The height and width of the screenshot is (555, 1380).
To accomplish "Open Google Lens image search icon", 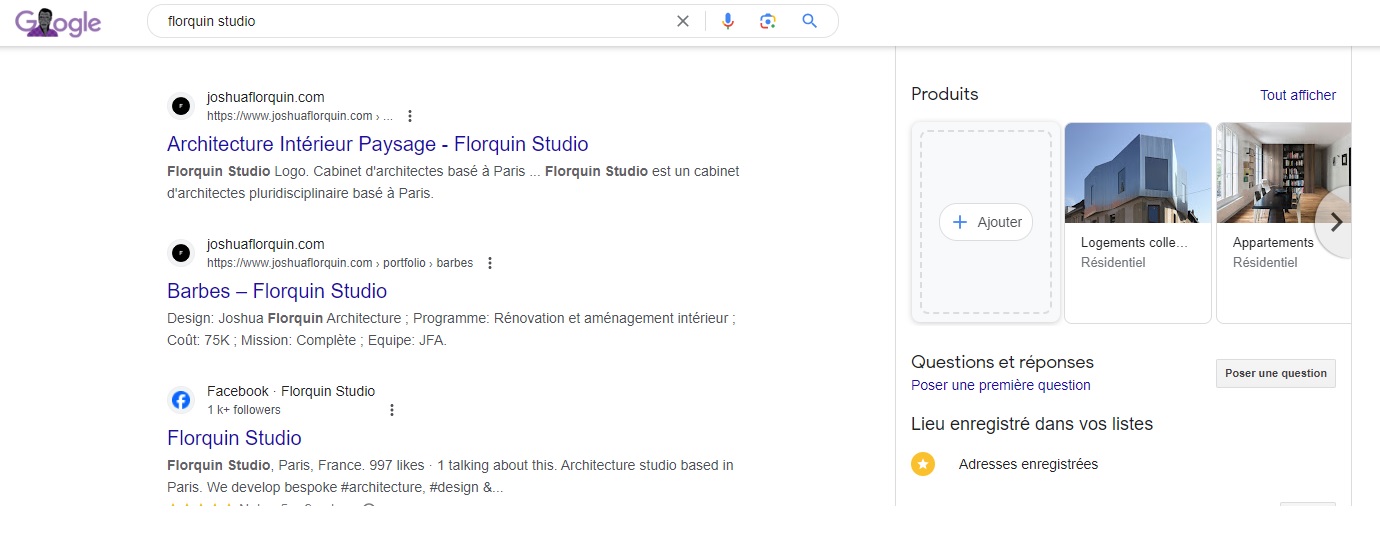I will [768, 21].
